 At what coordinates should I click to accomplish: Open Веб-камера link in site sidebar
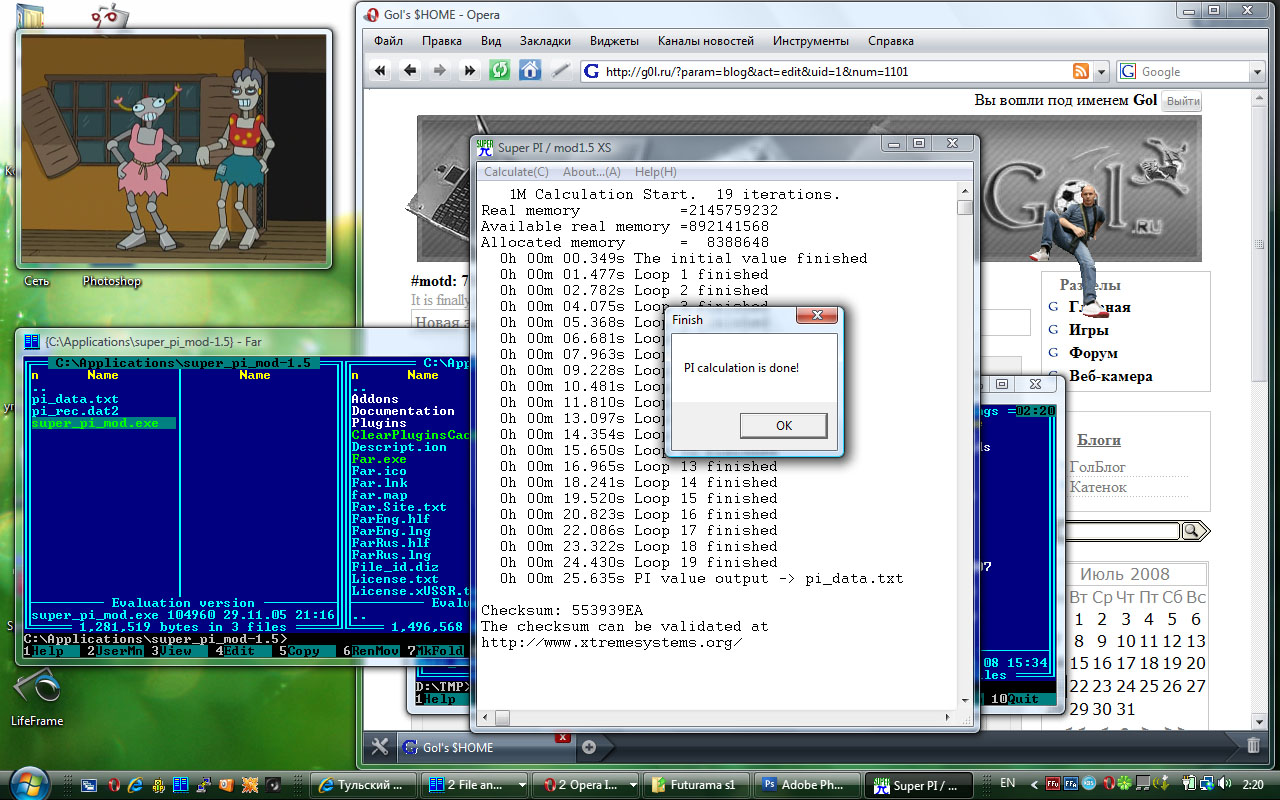(x=1110, y=376)
